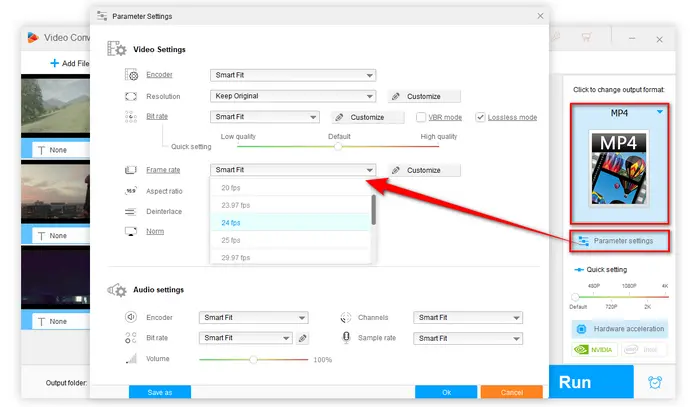Click the NVIDIA acceleration badge
The width and height of the screenshot is (700, 407).
coord(594,349)
